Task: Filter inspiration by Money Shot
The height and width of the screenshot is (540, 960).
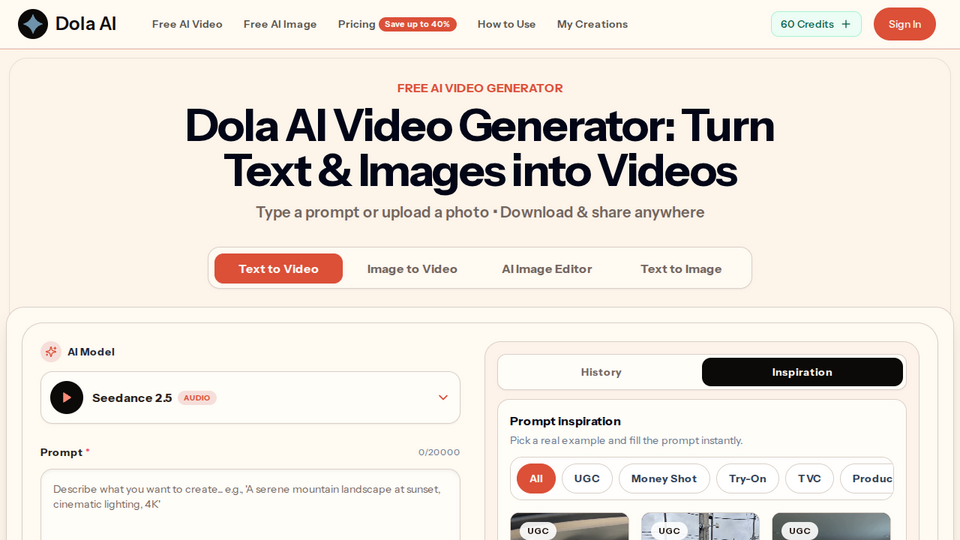Action: tap(664, 479)
